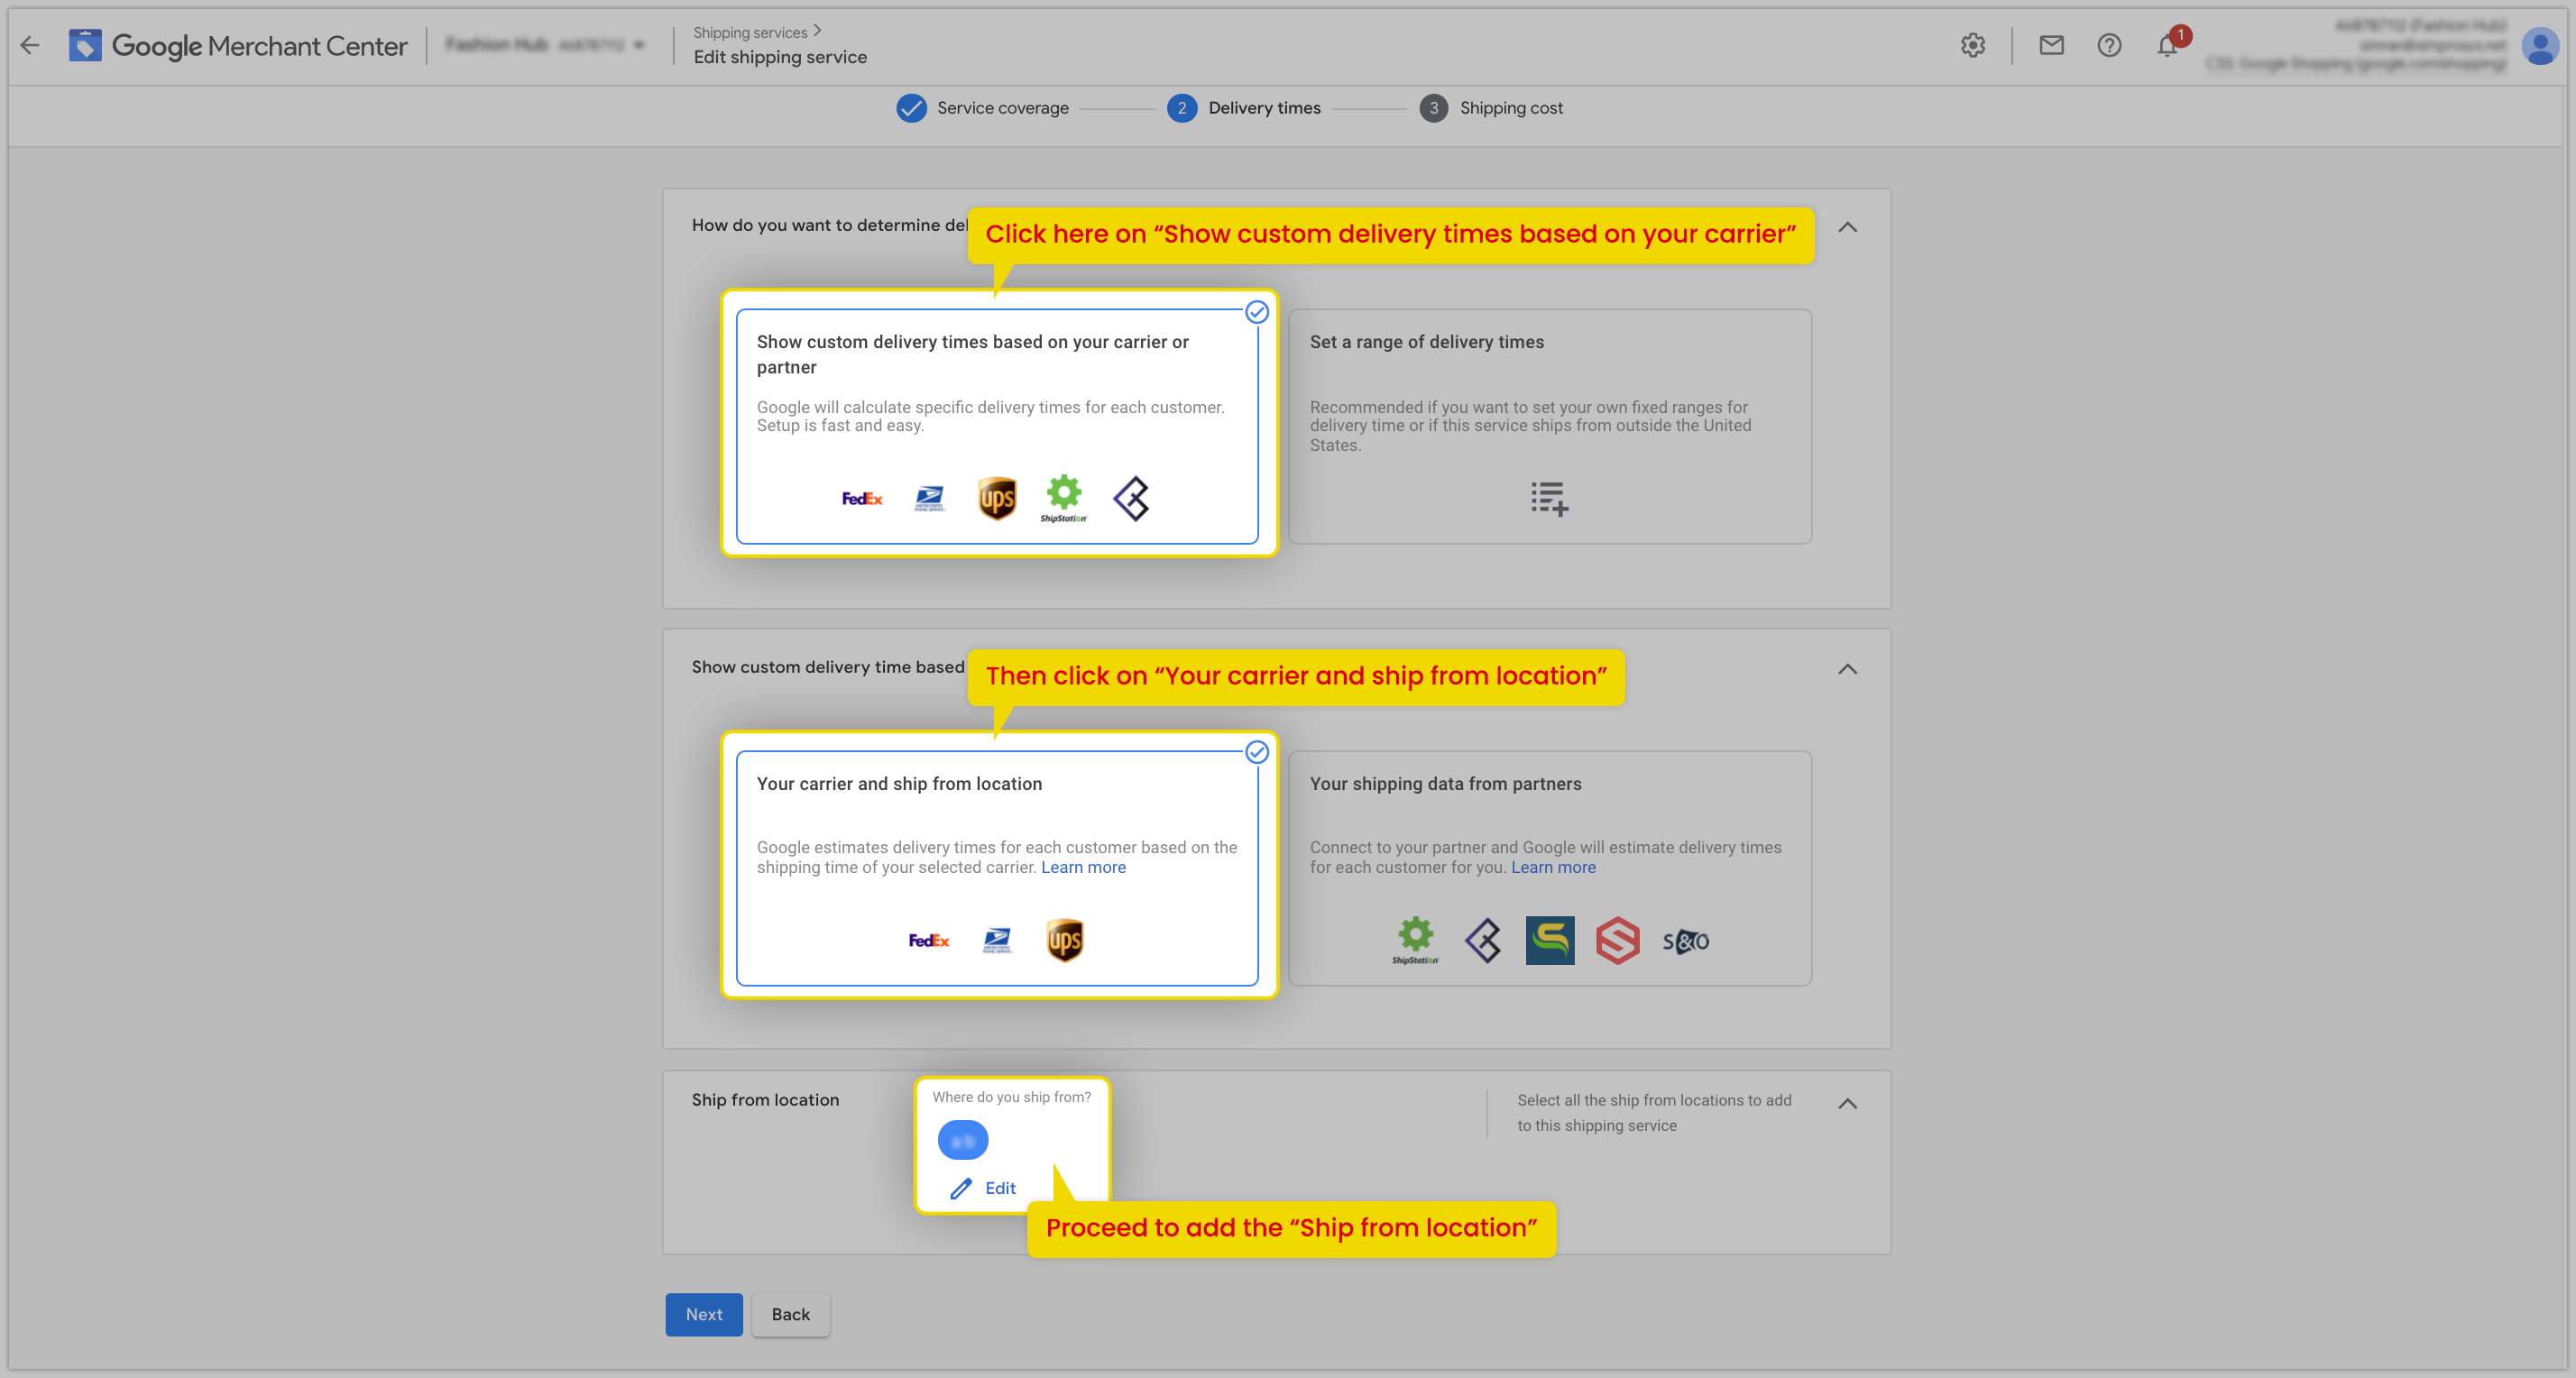Image resolution: width=2576 pixels, height=1378 pixels.
Task: Click the pencil icon beside Edit
Action: click(961, 1188)
